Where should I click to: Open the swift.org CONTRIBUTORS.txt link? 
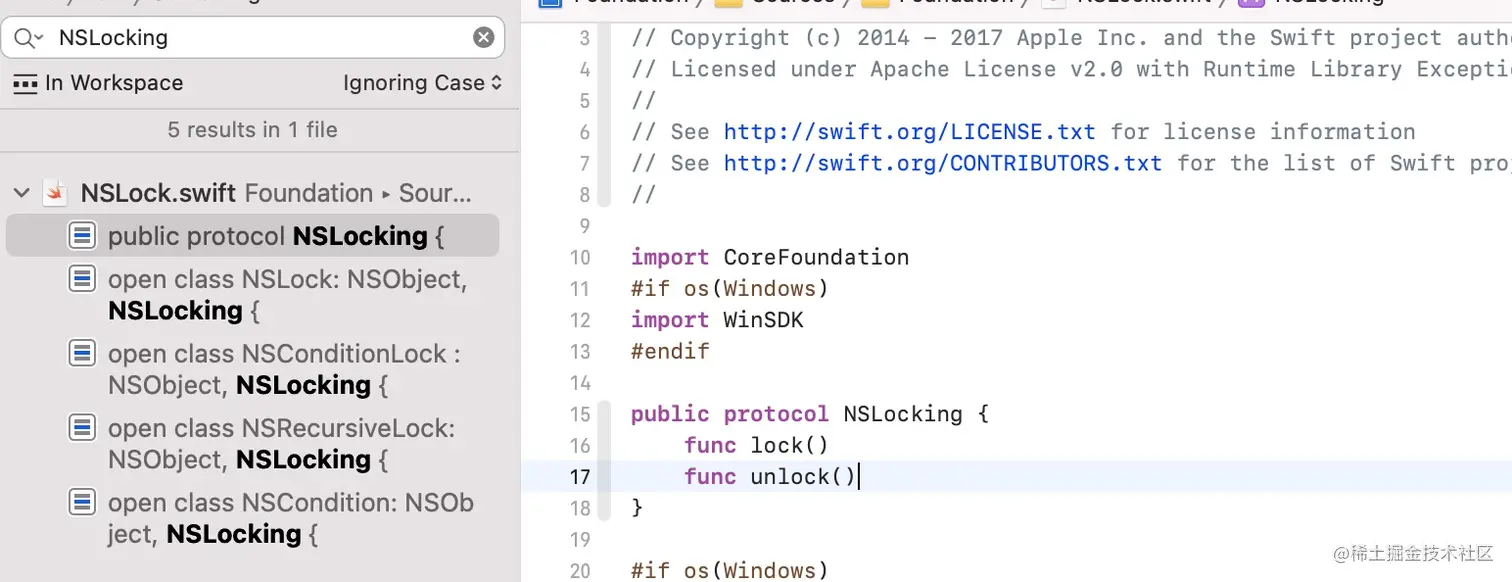pos(942,163)
